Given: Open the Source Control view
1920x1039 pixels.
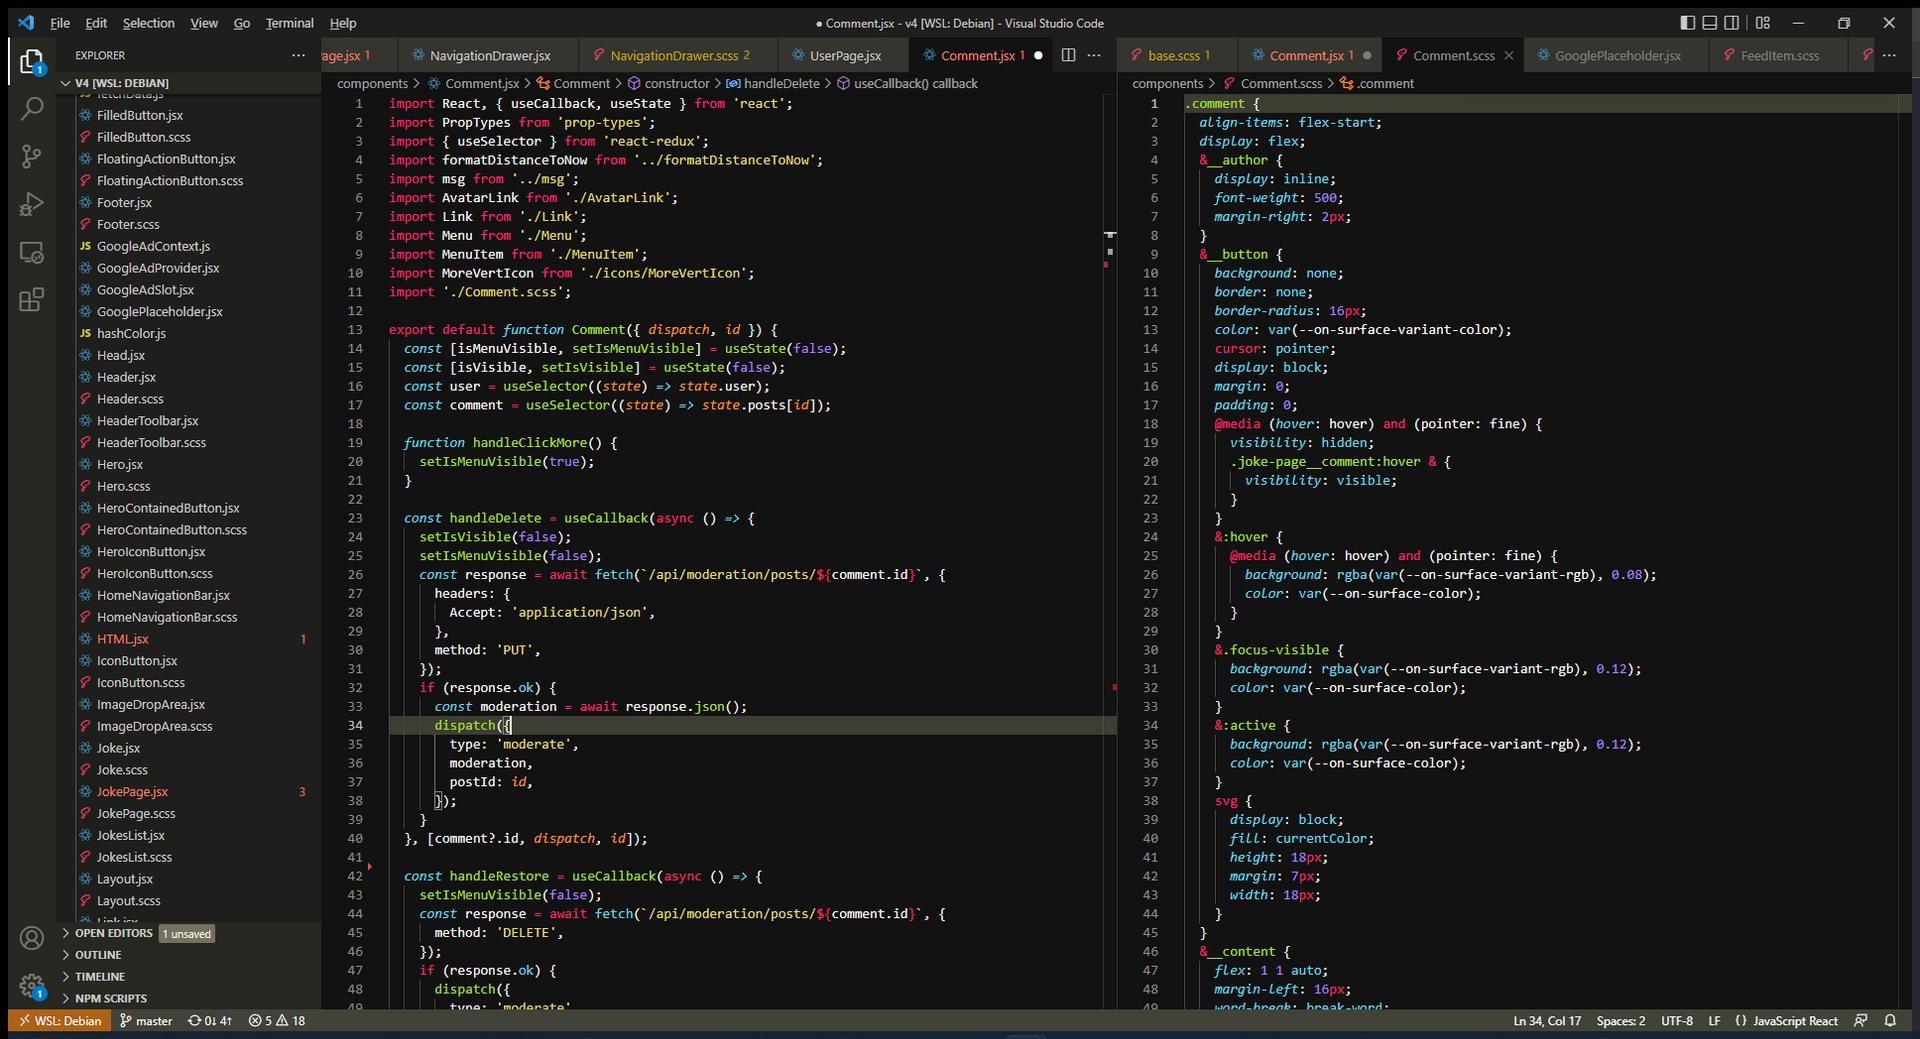Looking at the screenshot, I should click(x=32, y=157).
